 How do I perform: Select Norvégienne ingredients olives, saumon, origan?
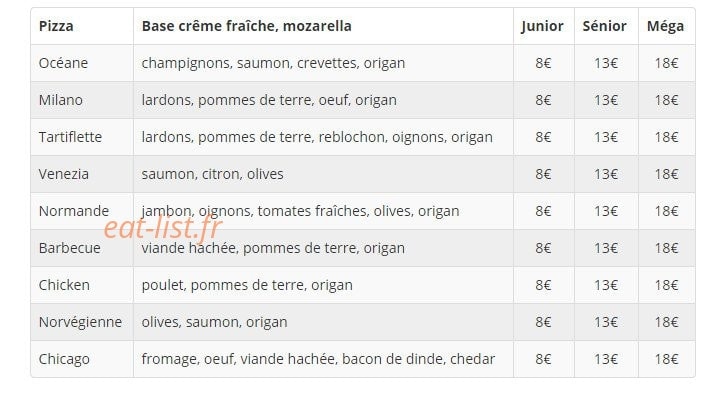[x=214, y=322]
